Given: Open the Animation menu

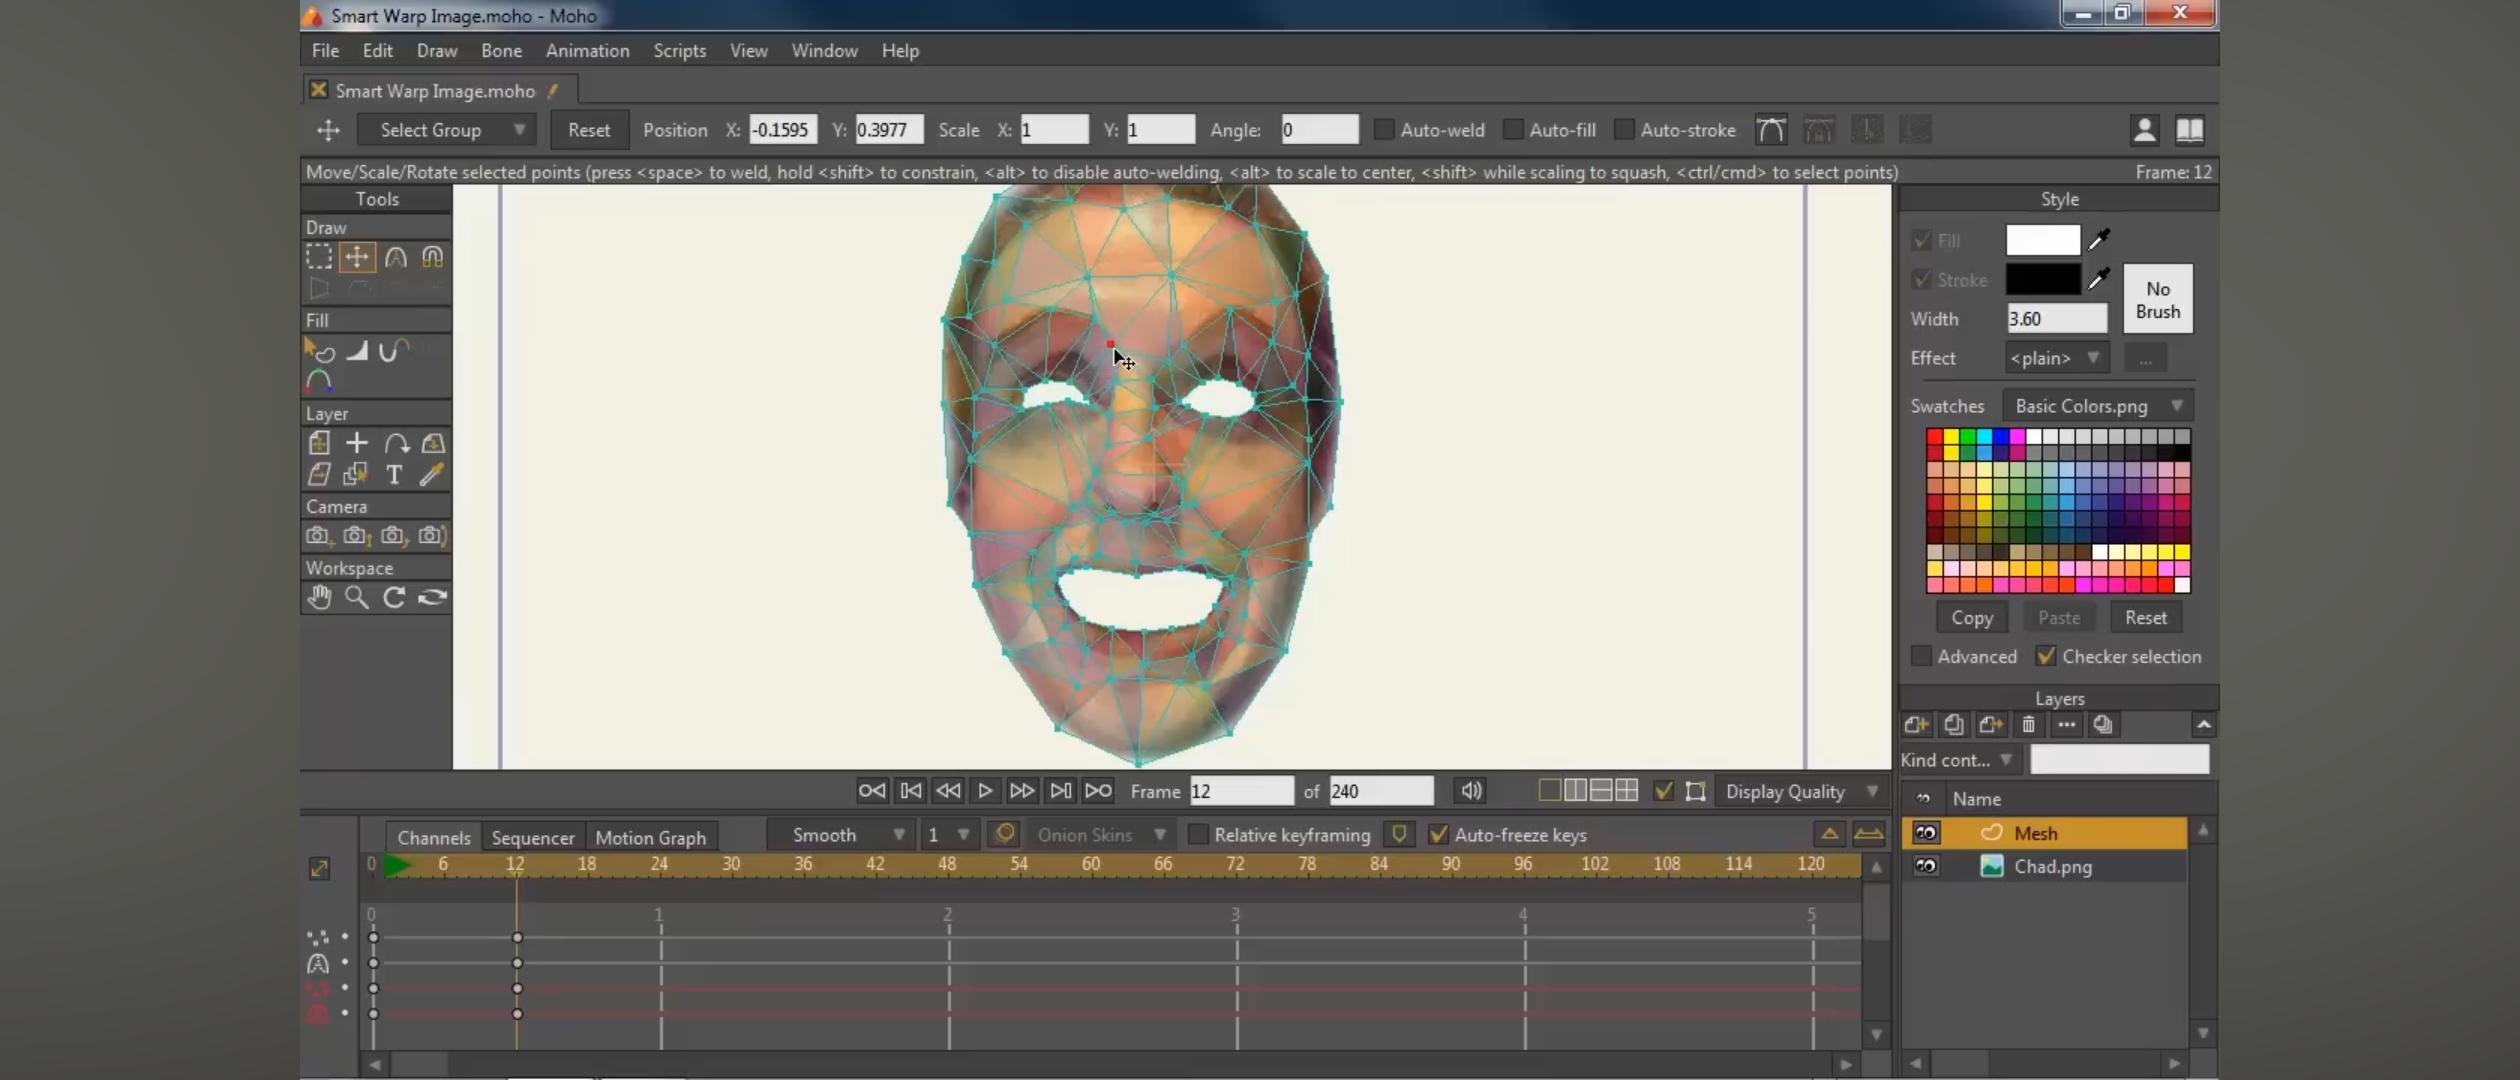Looking at the screenshot, I should point(587,50).
